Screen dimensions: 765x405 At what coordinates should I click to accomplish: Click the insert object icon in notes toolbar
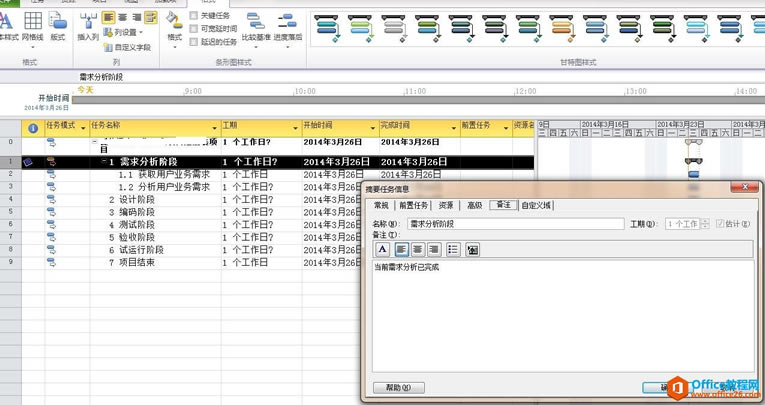(x=472, y=249)
